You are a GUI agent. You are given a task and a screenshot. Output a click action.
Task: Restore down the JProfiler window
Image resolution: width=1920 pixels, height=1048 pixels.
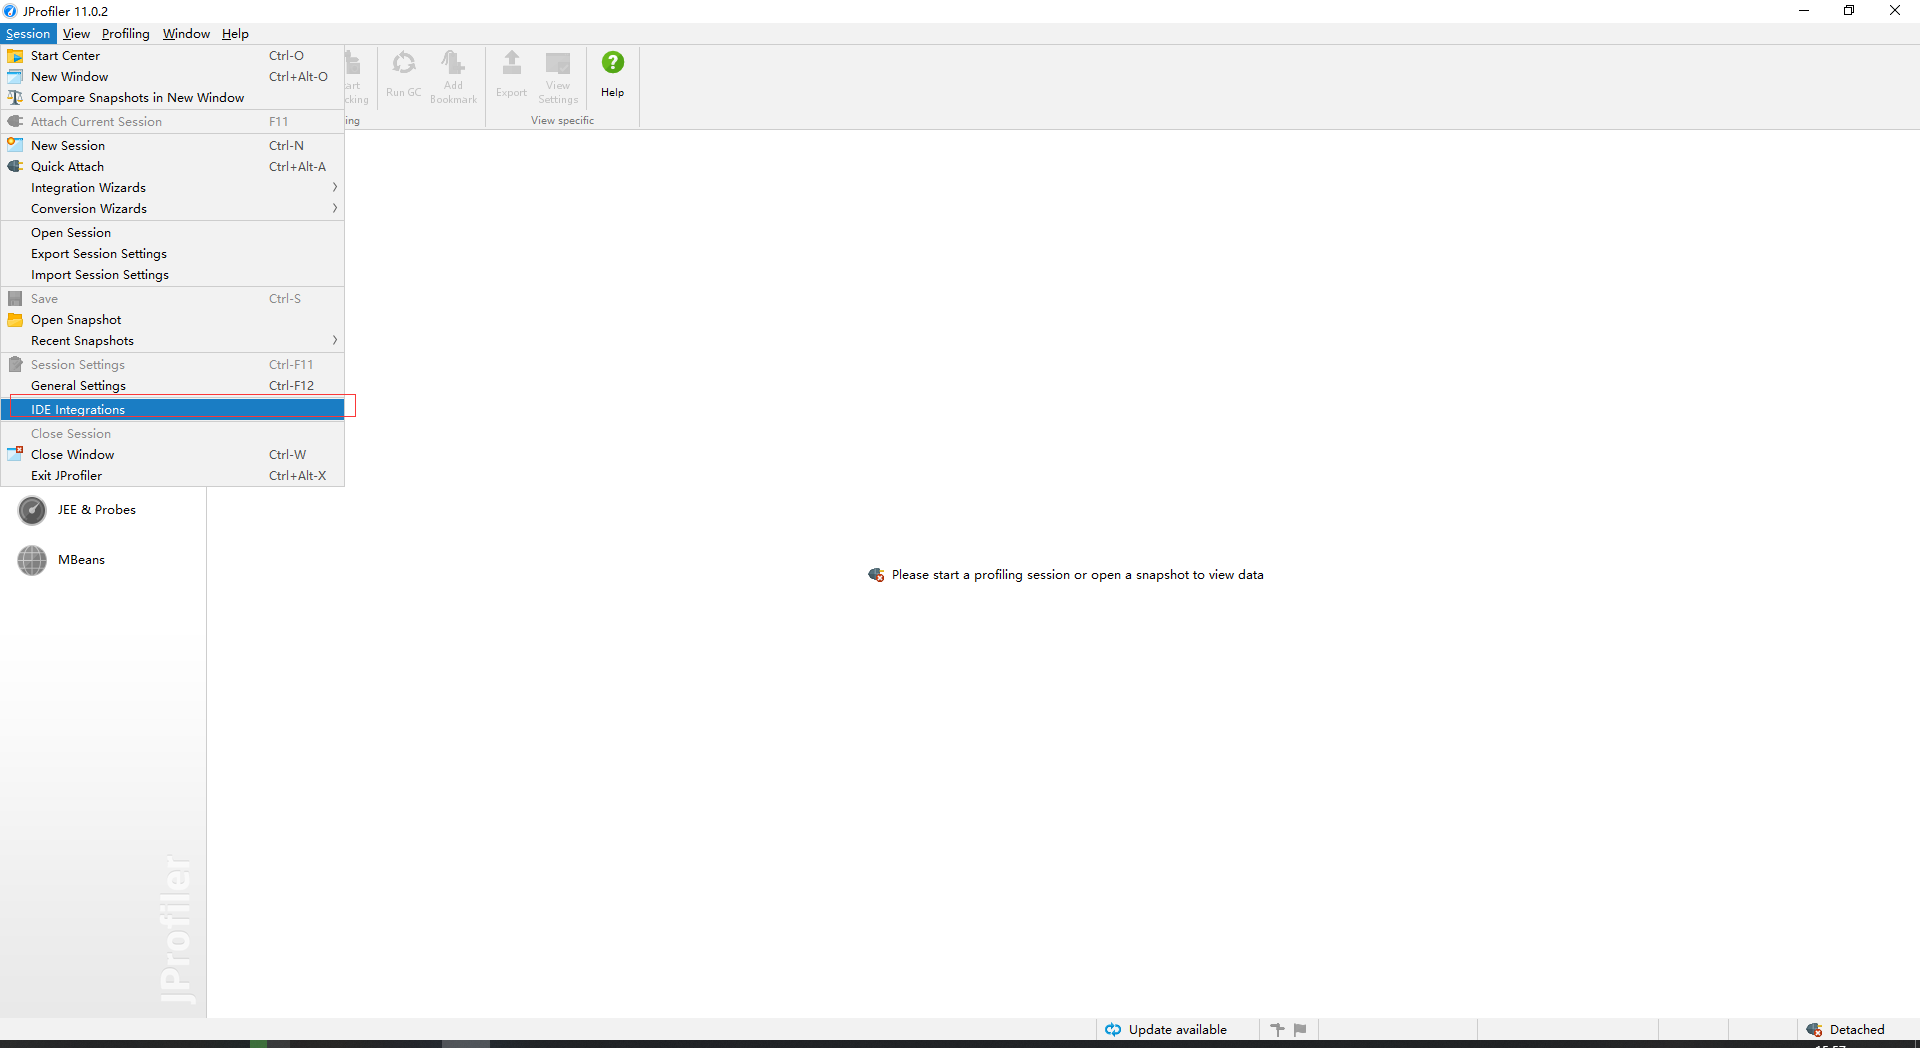coord(1849,11)
